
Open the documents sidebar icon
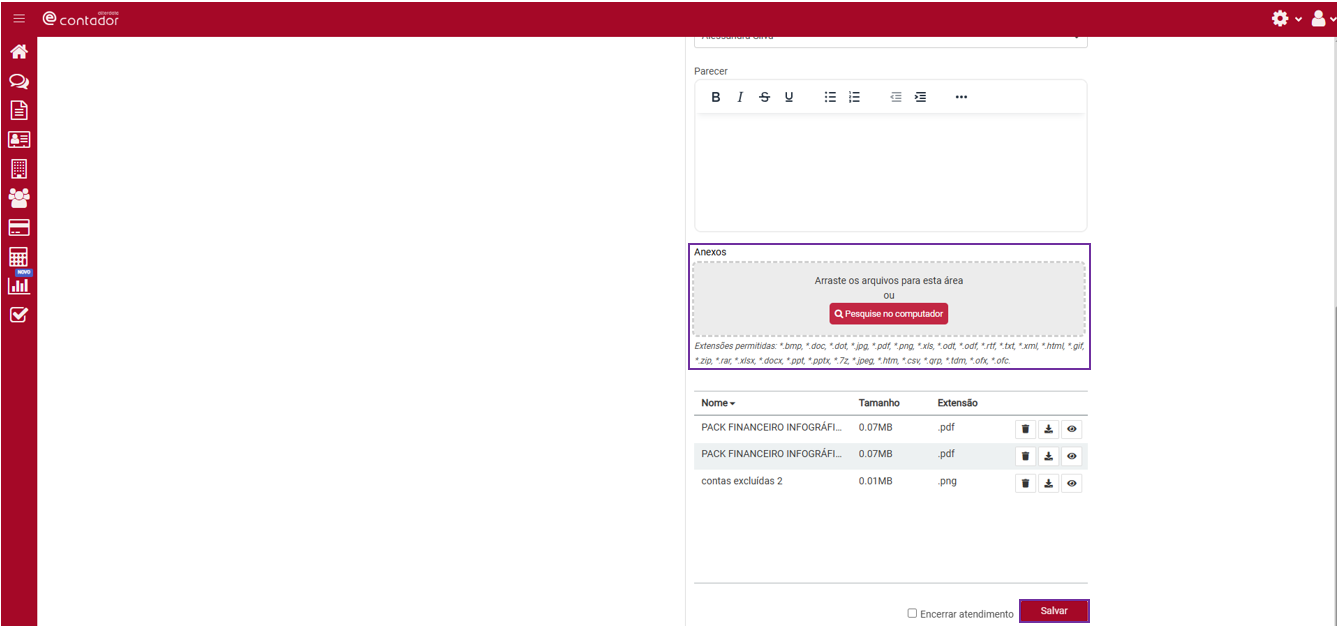tap(18, 110)
